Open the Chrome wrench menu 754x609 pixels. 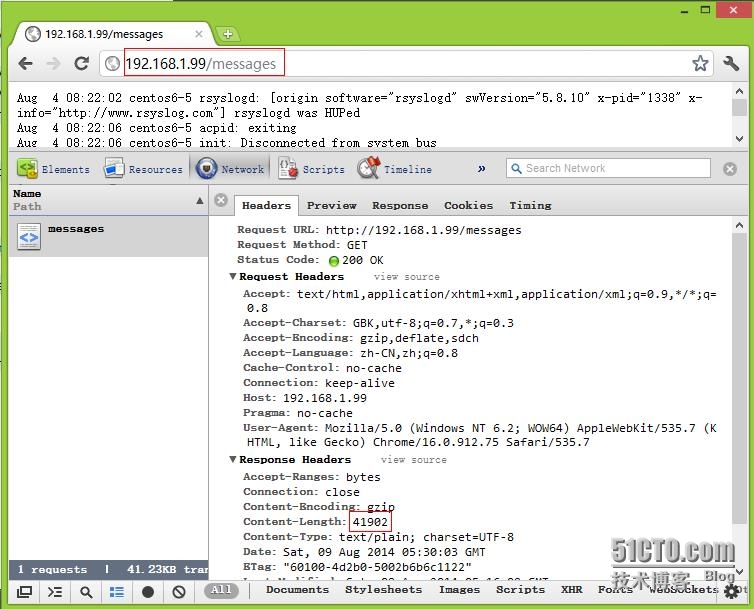point(731,63)
